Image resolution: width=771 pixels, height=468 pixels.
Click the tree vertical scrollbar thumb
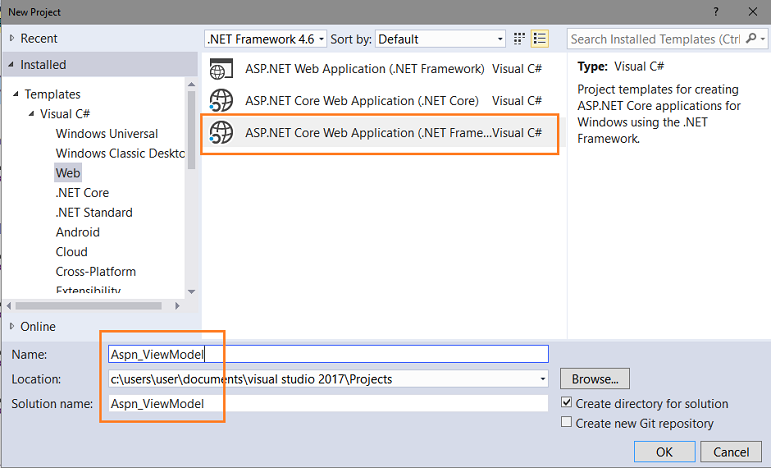(x=191, y=130)
